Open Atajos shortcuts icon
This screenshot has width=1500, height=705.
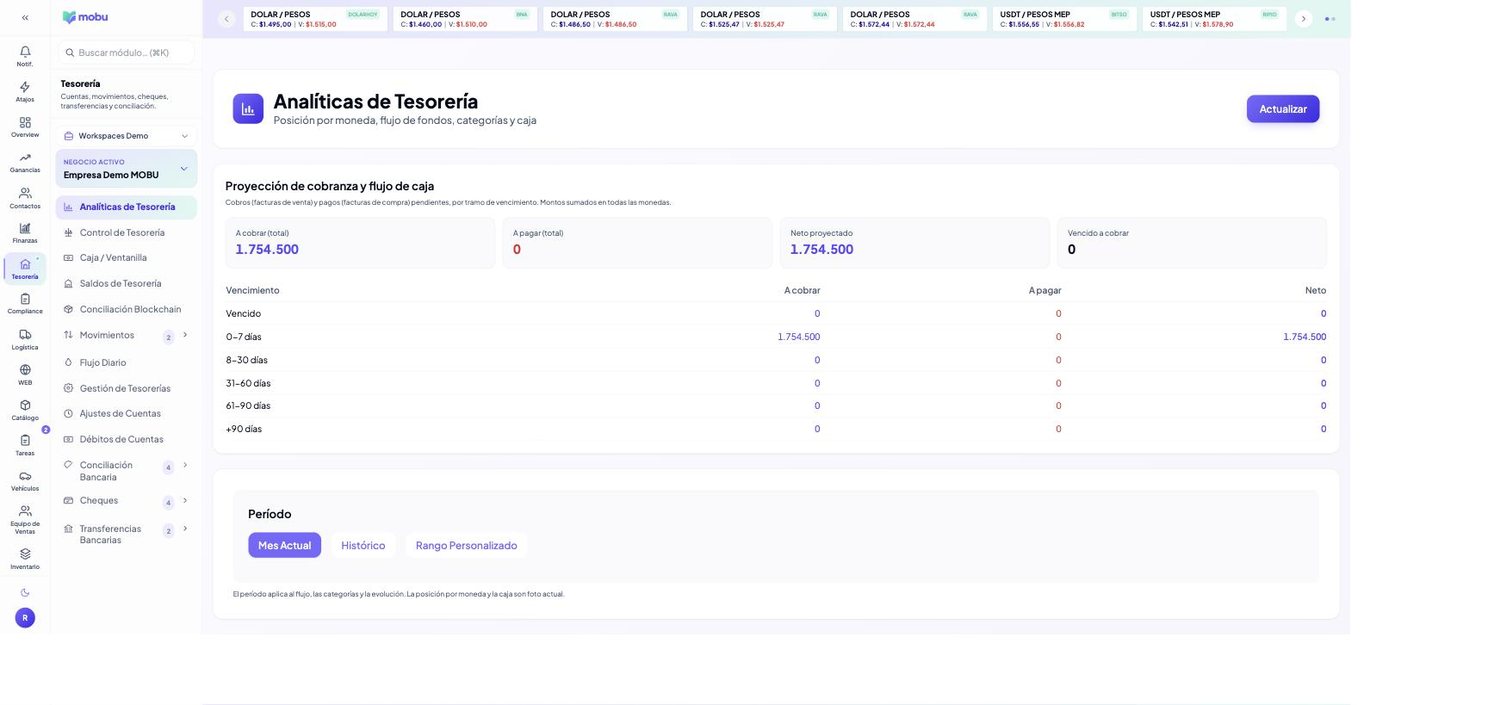point(25,87)
